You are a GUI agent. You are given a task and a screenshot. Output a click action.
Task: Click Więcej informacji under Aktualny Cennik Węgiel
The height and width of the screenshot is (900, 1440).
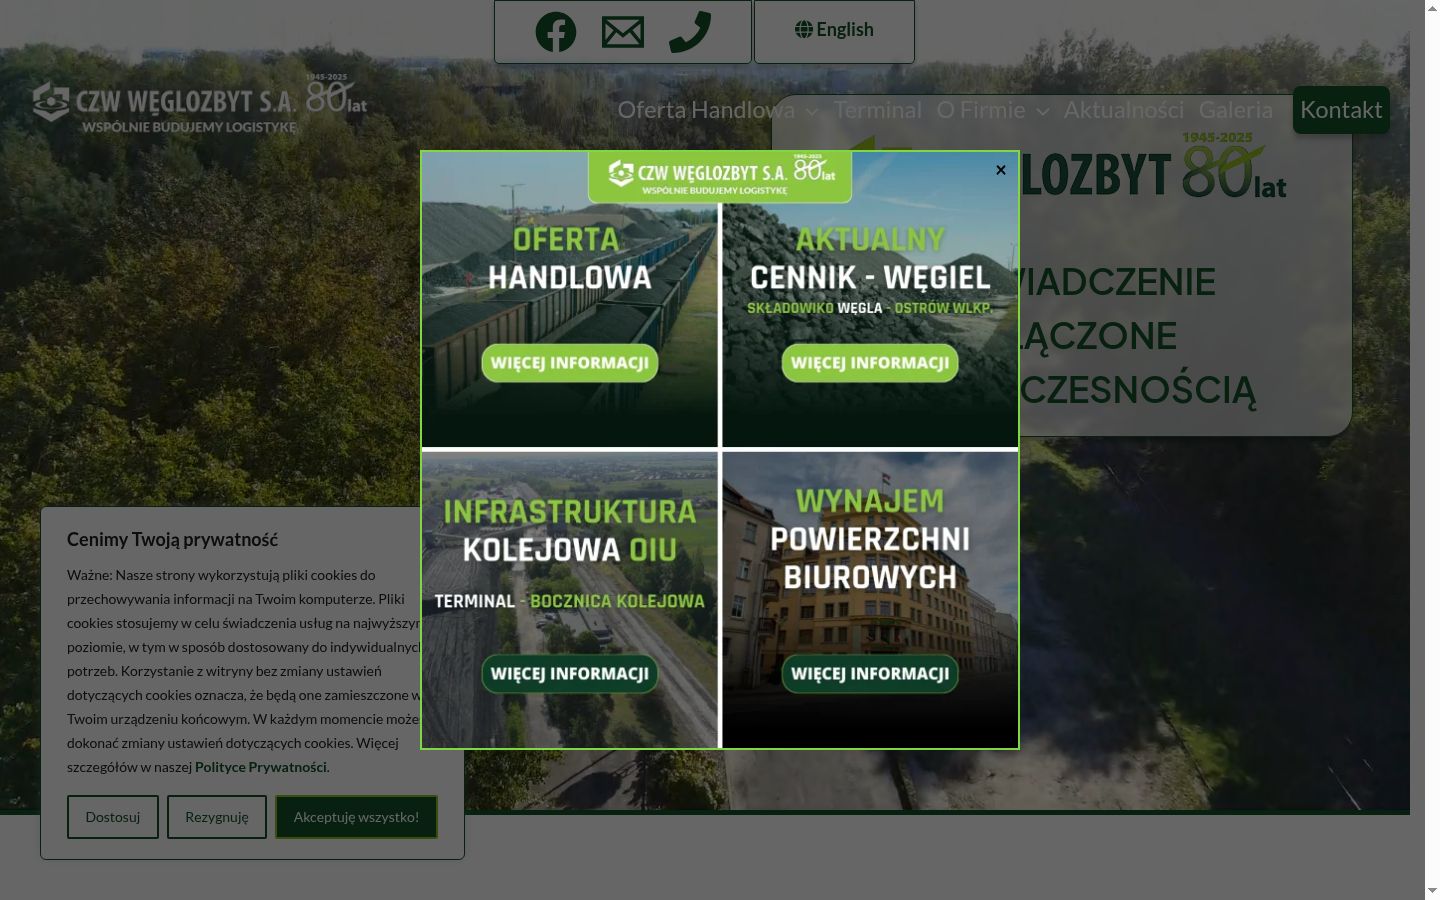(870, 363)
